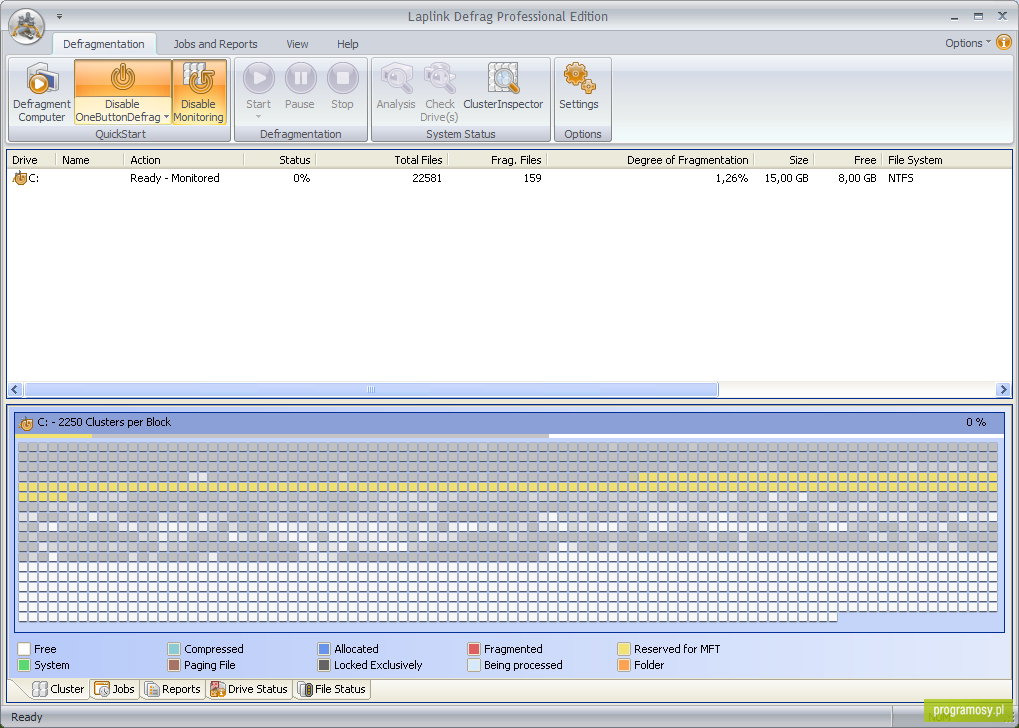This screenshot has height=728, width=1019.
Task: Open Settings gear icon
Action: (579, 79)
